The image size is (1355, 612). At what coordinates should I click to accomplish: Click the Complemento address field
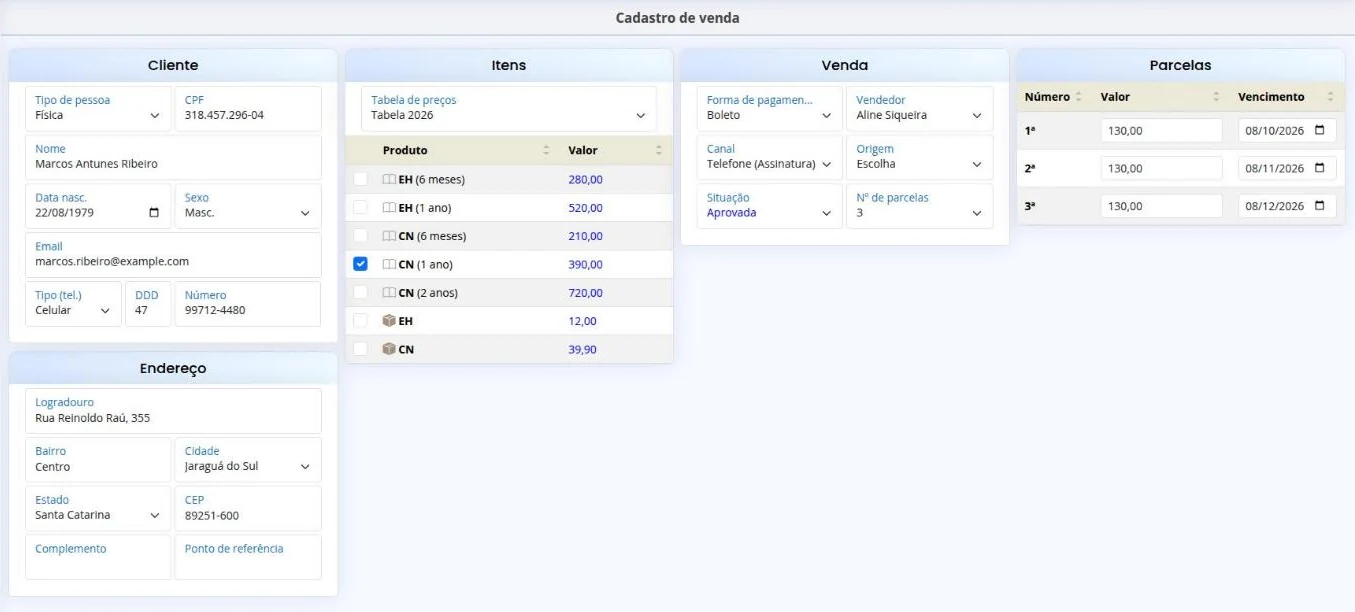(x=98, y=557)
